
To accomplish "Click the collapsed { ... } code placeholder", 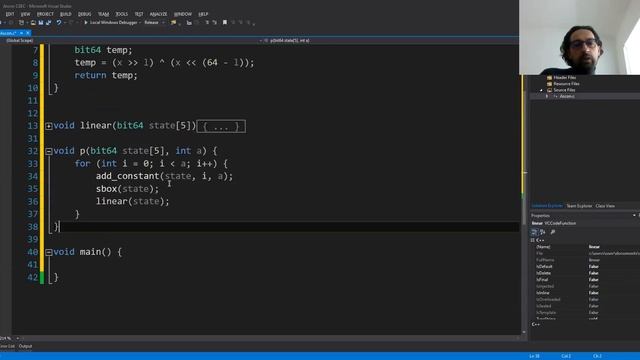I will (221, 126).
